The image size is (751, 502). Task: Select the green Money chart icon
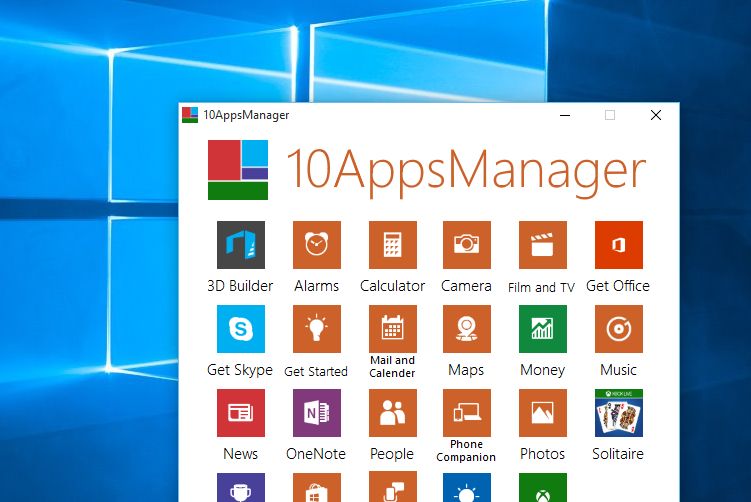coord(543,329)
